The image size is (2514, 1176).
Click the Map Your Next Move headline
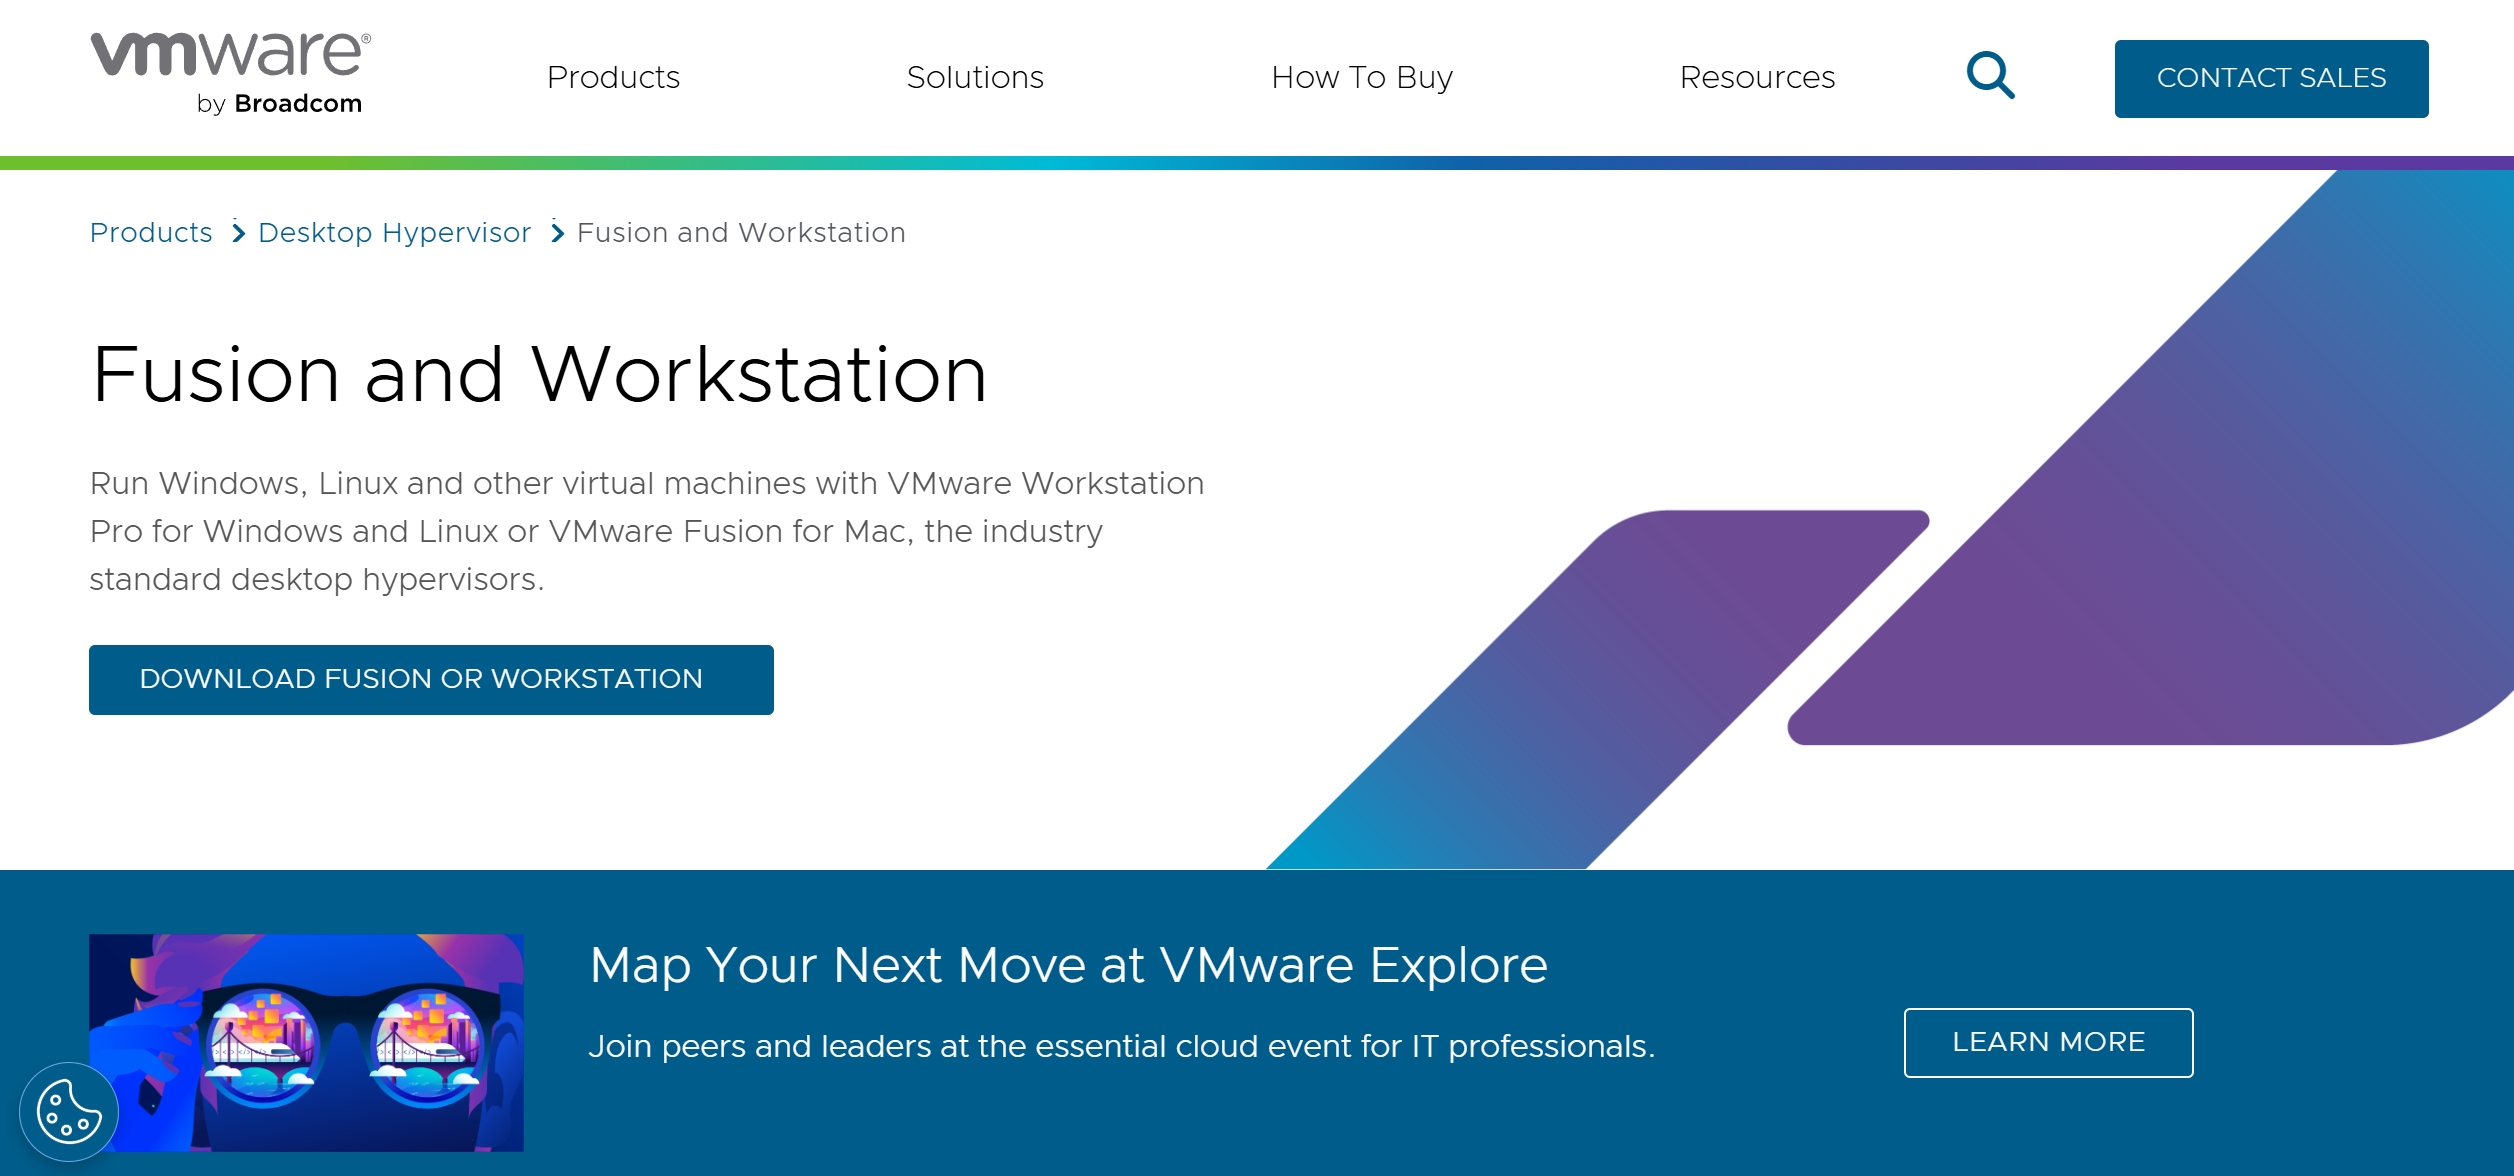click(1068, 965)
